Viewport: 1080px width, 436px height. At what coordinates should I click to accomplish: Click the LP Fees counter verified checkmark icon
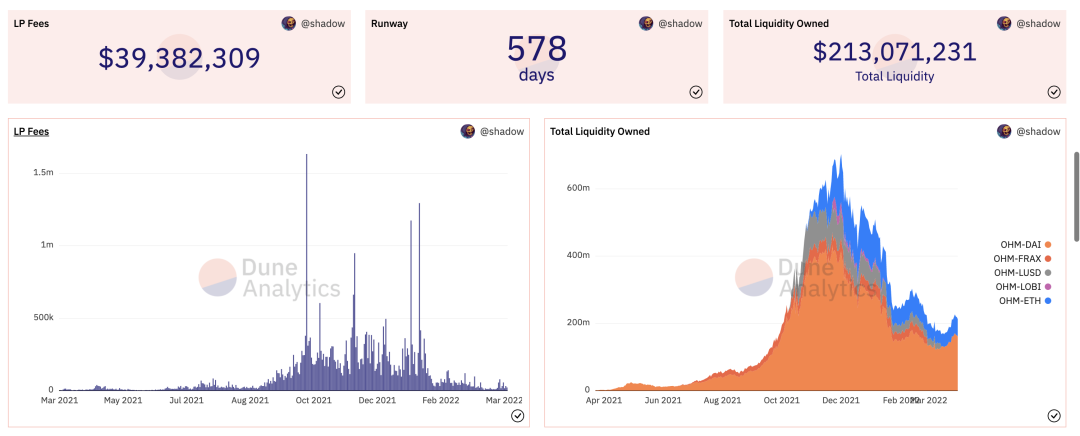tap(338, 92)
